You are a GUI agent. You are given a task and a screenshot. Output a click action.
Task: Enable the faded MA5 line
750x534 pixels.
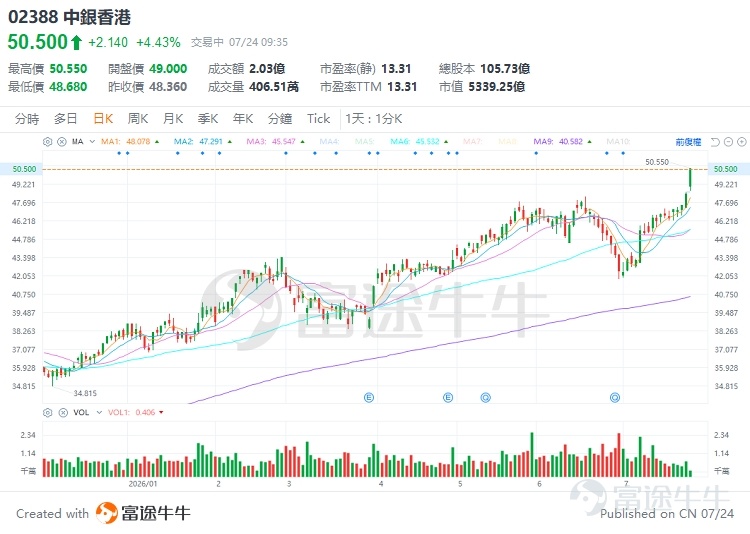[x=365, y=142]
